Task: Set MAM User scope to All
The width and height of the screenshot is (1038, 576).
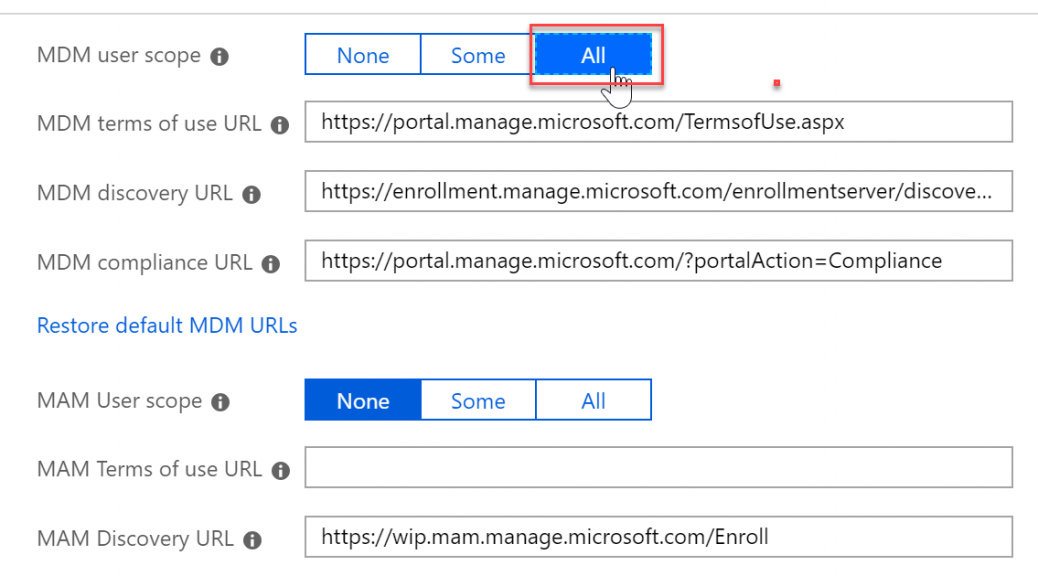Action: (x=593, y=401)
